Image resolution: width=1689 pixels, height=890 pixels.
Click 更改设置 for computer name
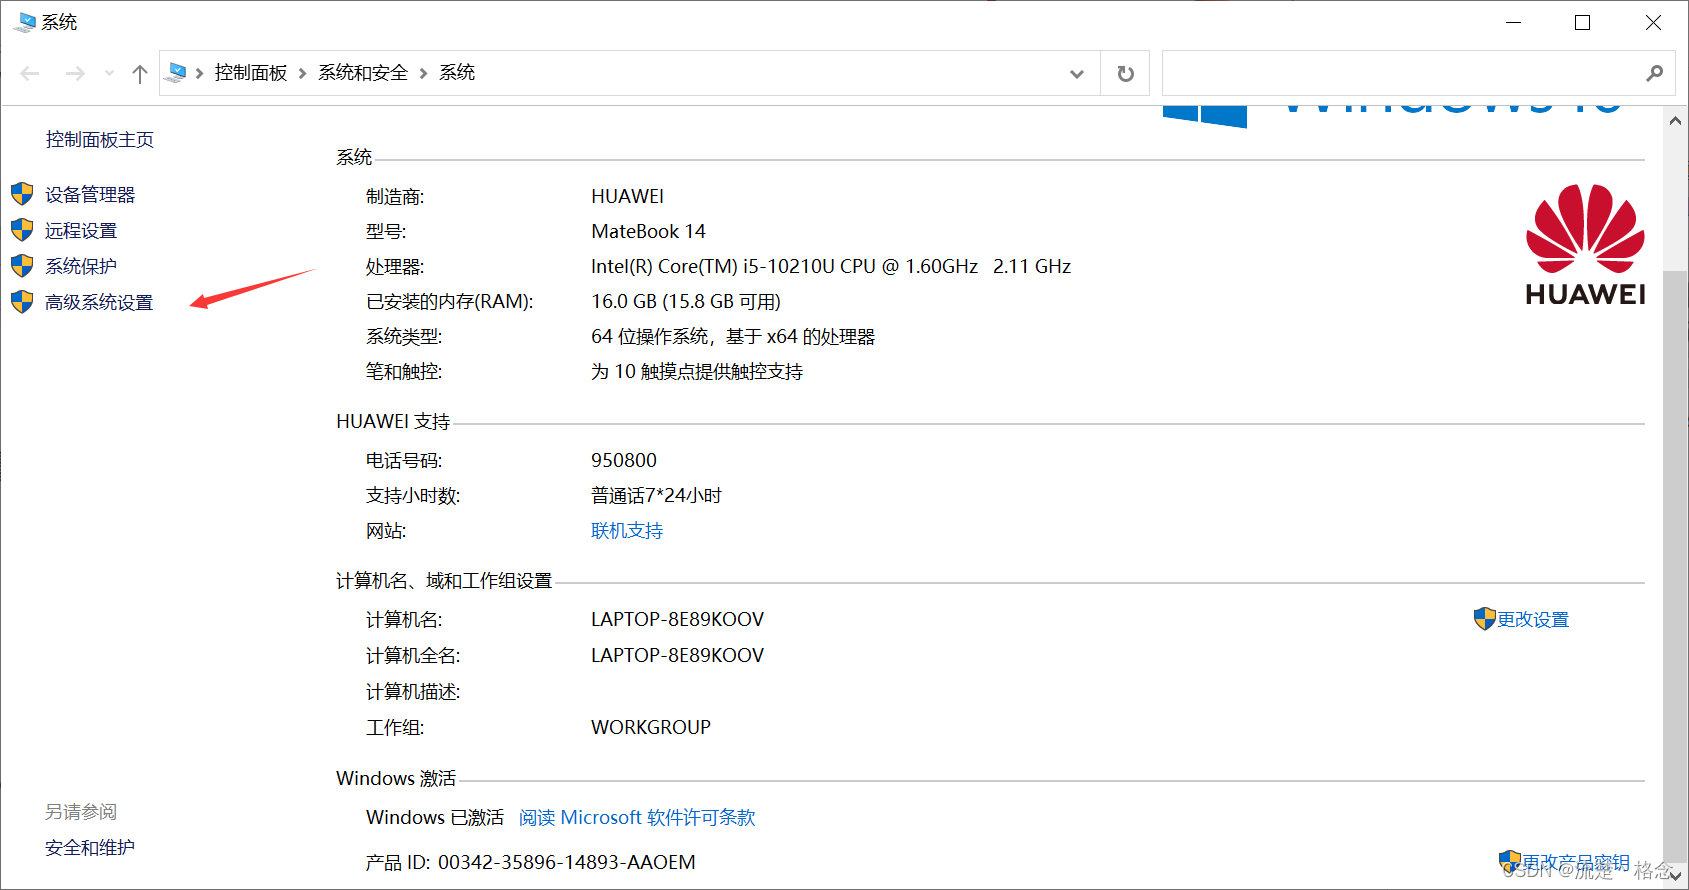coord(1533,620)
